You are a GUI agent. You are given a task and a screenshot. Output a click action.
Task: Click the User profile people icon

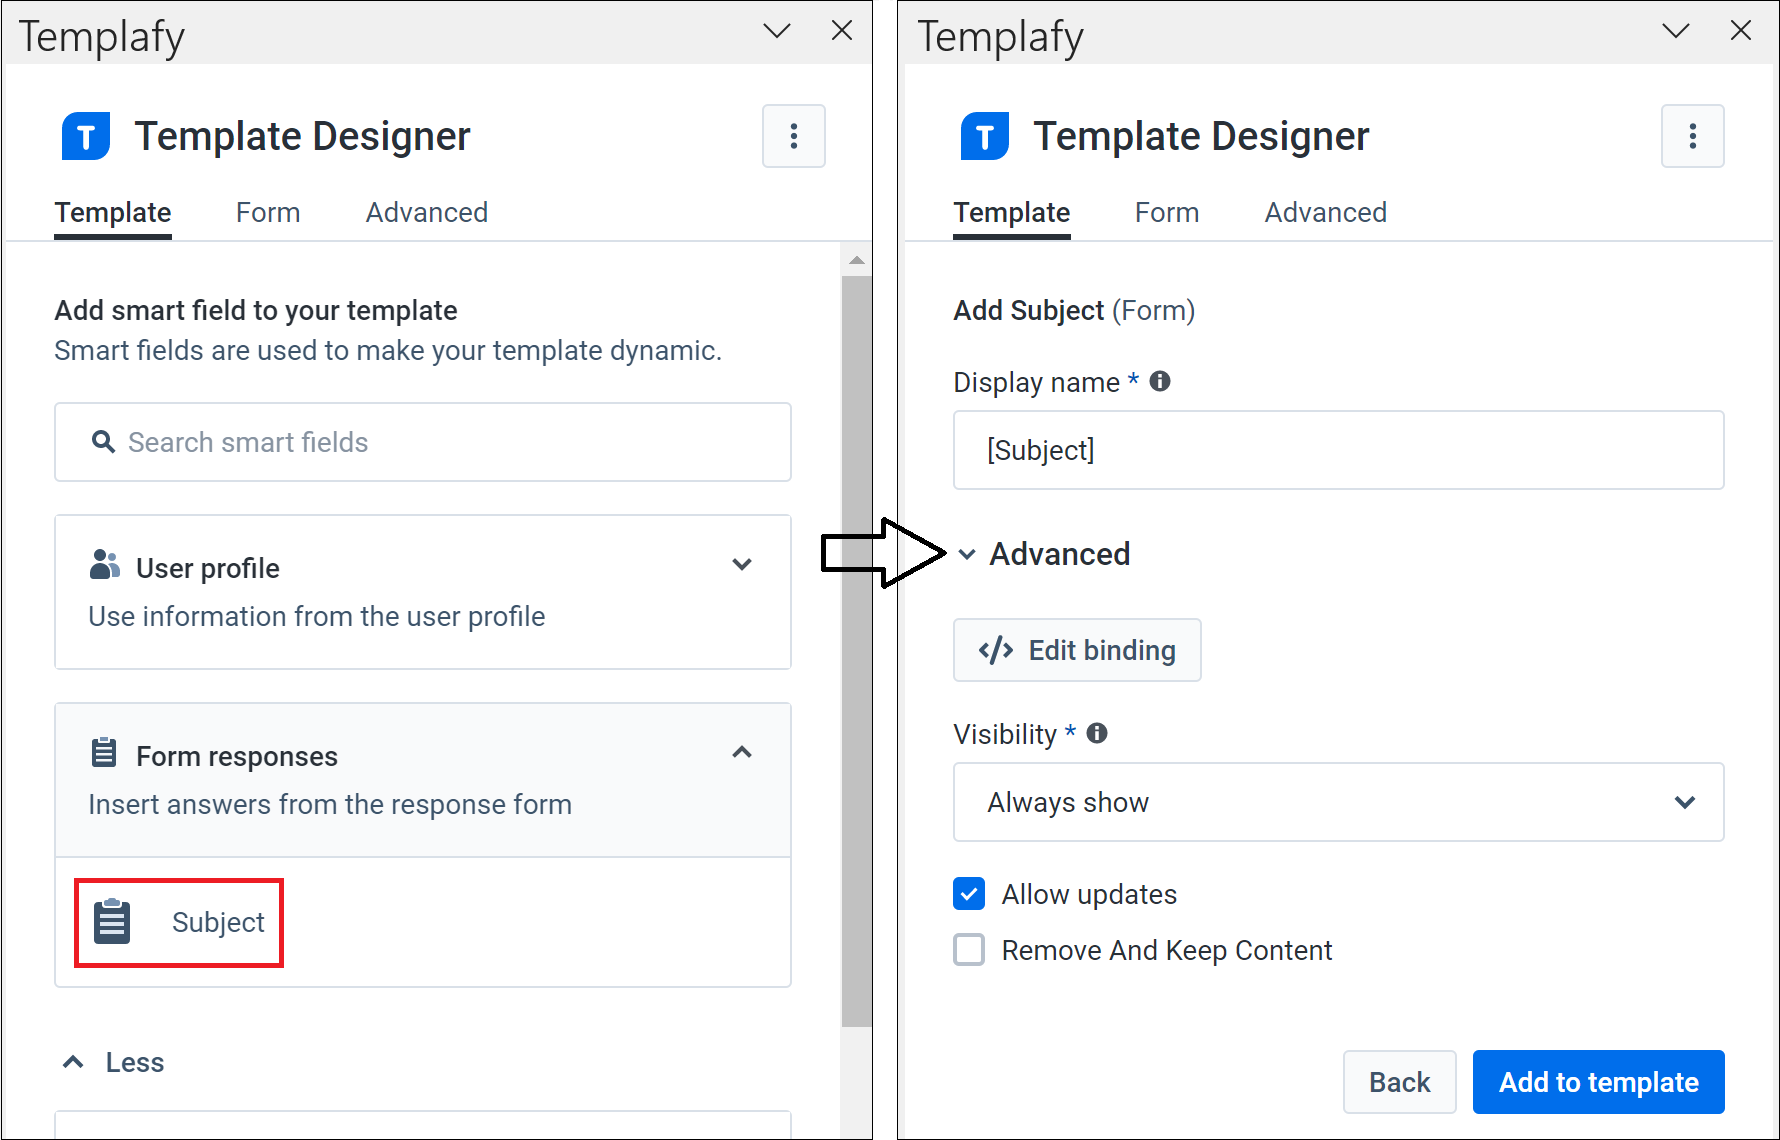coord(105,565)
